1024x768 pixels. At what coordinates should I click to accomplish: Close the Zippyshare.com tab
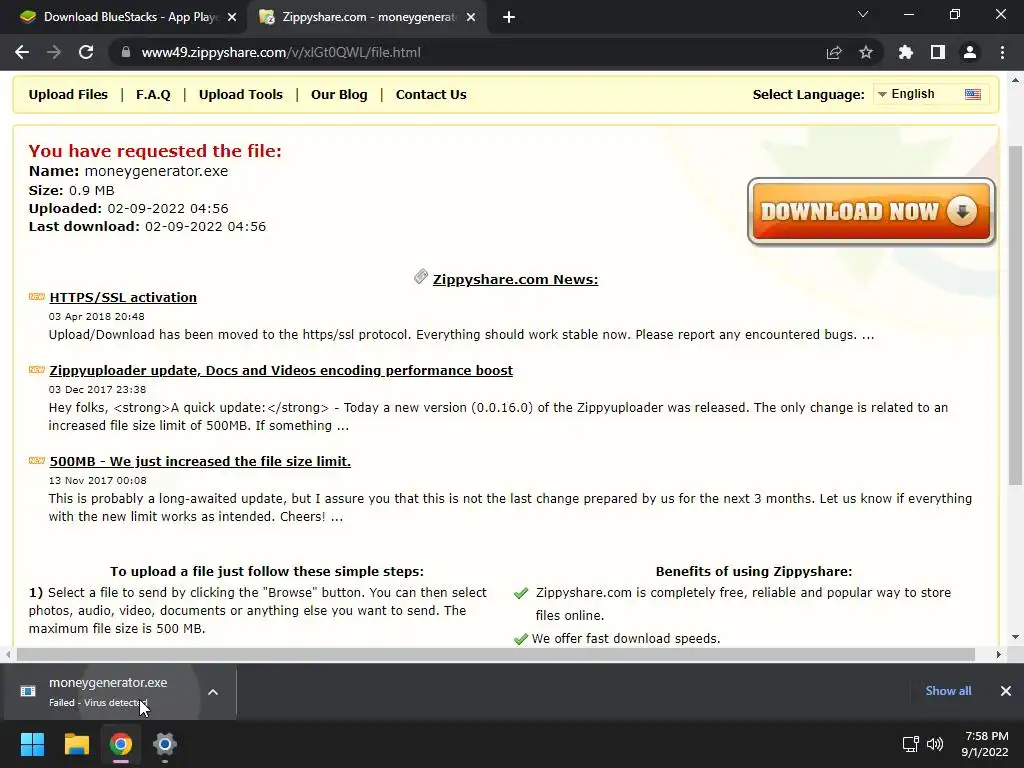(x=471, y=17)
